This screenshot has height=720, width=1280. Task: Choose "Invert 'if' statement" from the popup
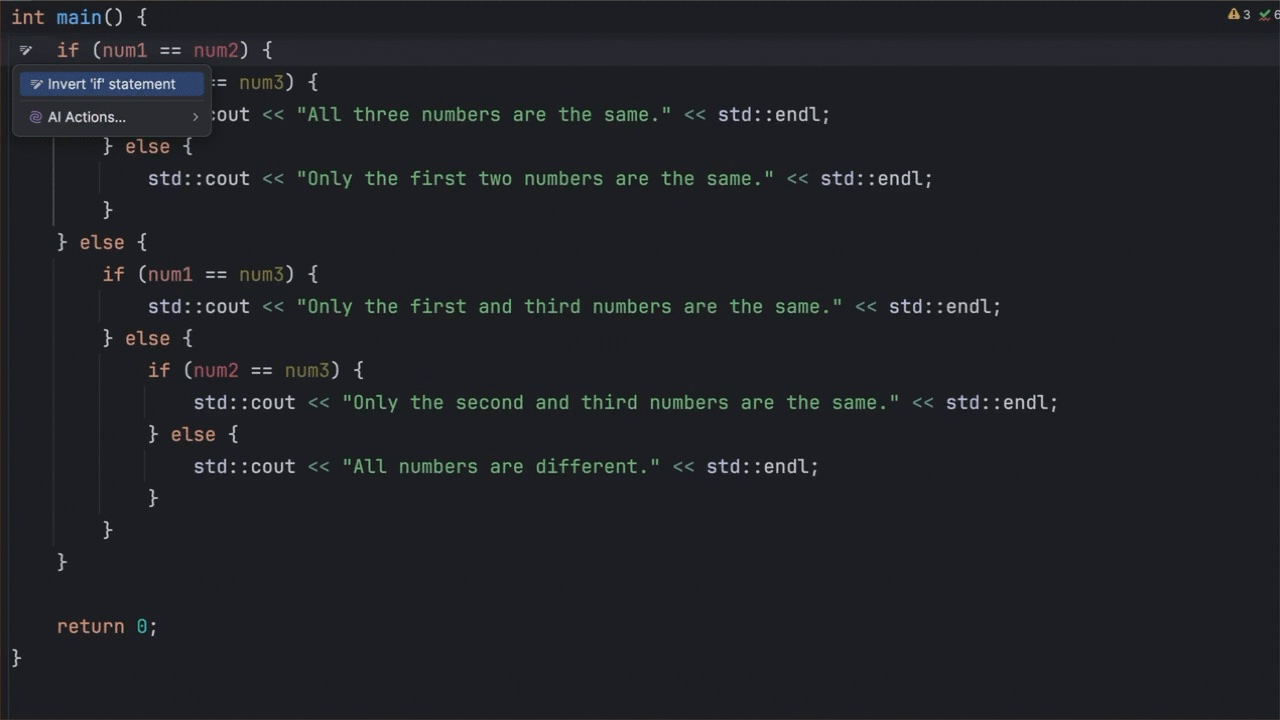(111, 84)
